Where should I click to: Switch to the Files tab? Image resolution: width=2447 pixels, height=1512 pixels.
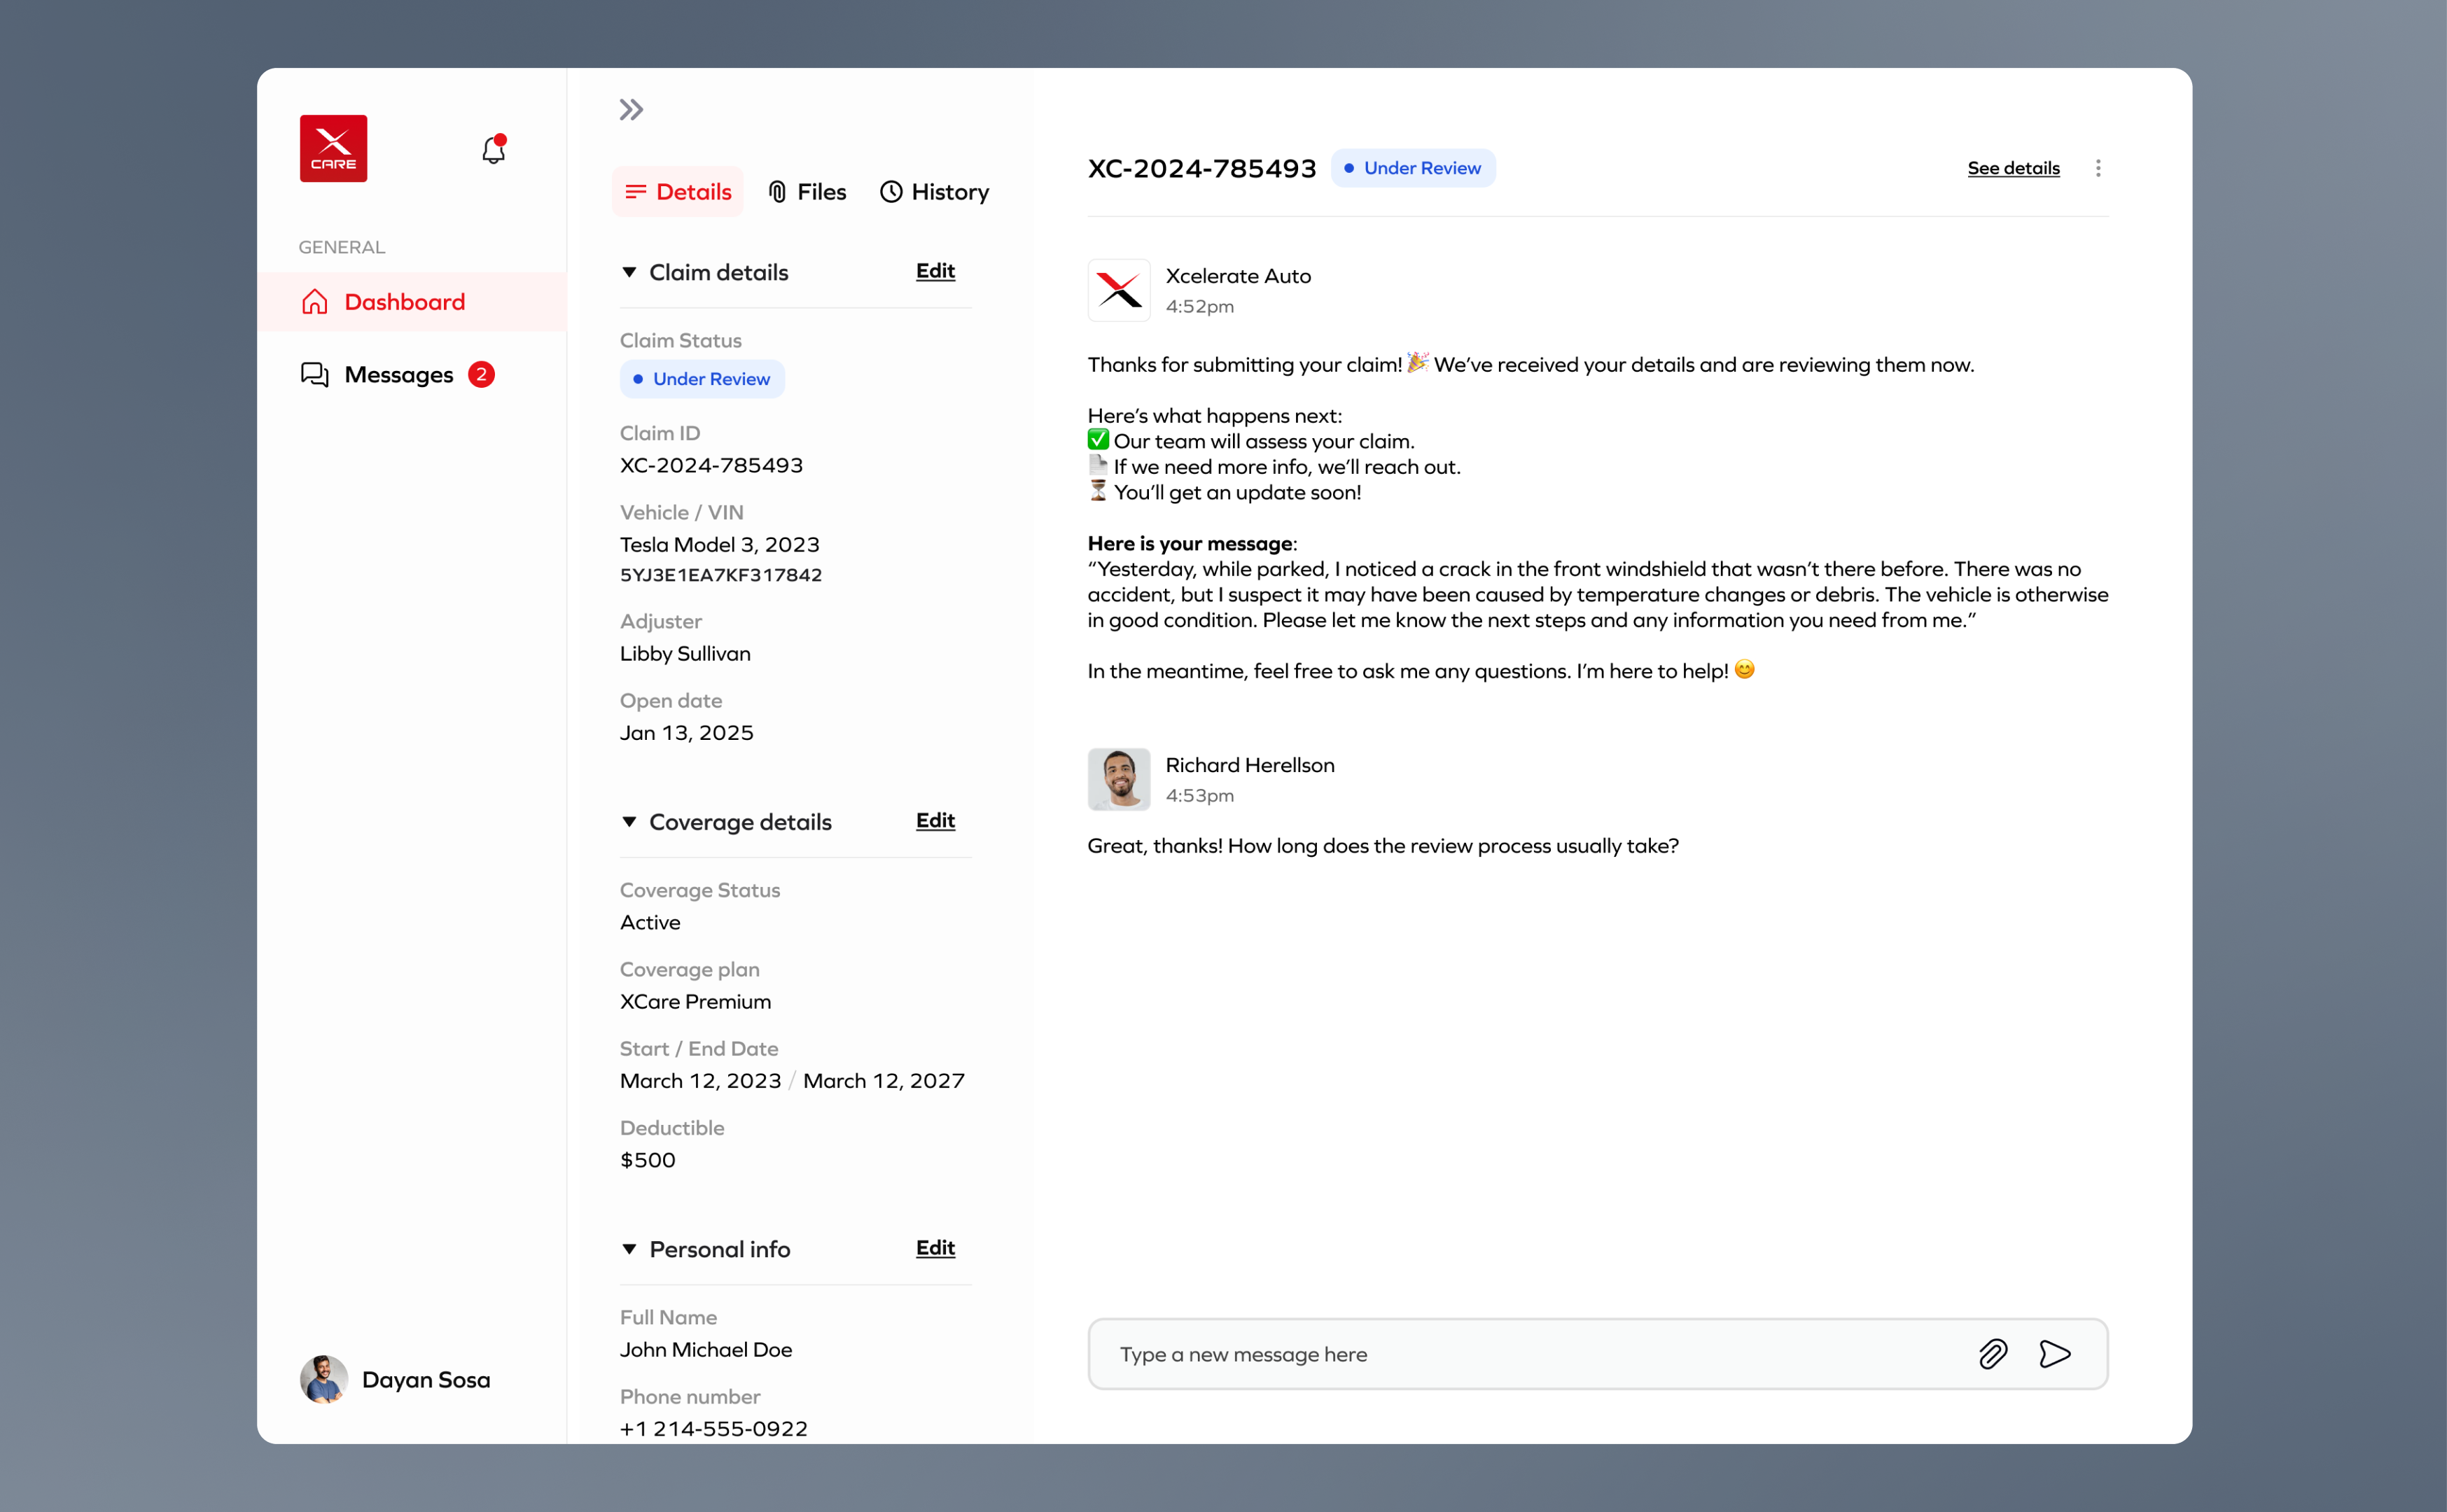click(x=807, y=192)
